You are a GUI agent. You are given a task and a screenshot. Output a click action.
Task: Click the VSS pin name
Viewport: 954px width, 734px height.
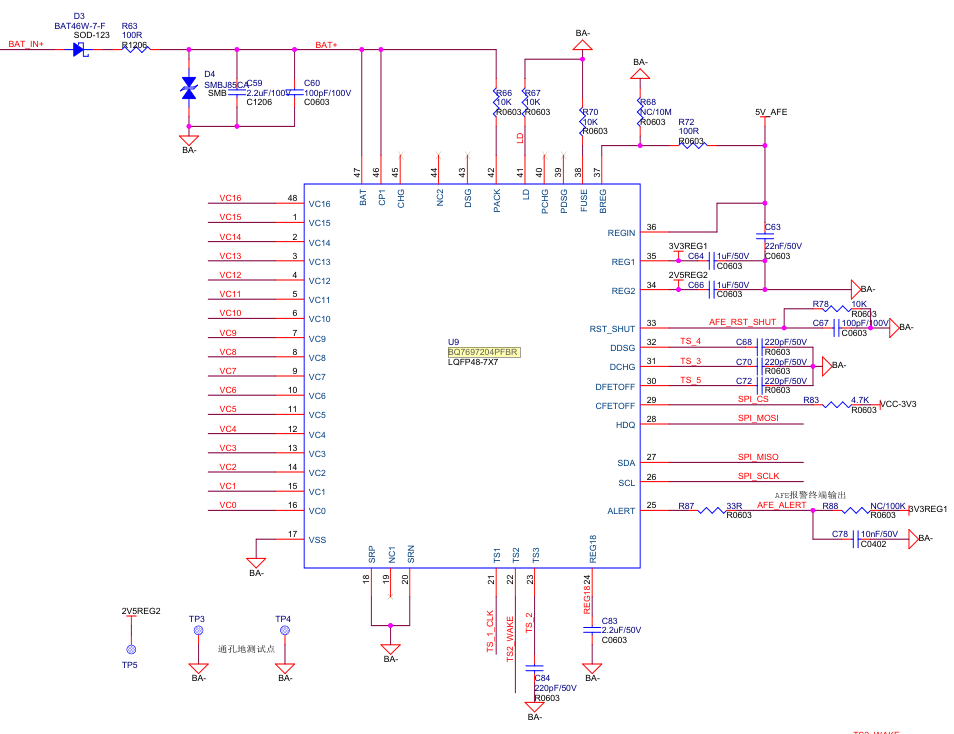(x=317, y=540)
